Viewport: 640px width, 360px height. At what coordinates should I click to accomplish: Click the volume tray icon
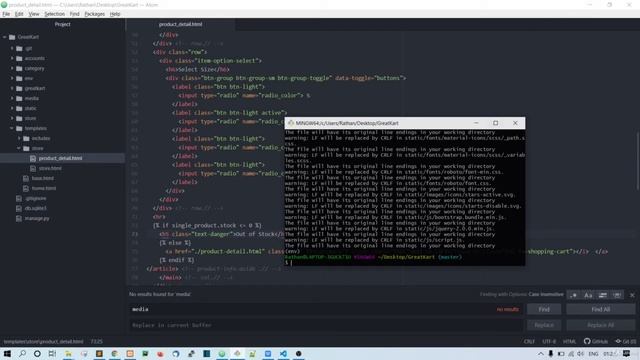[581, 353]
